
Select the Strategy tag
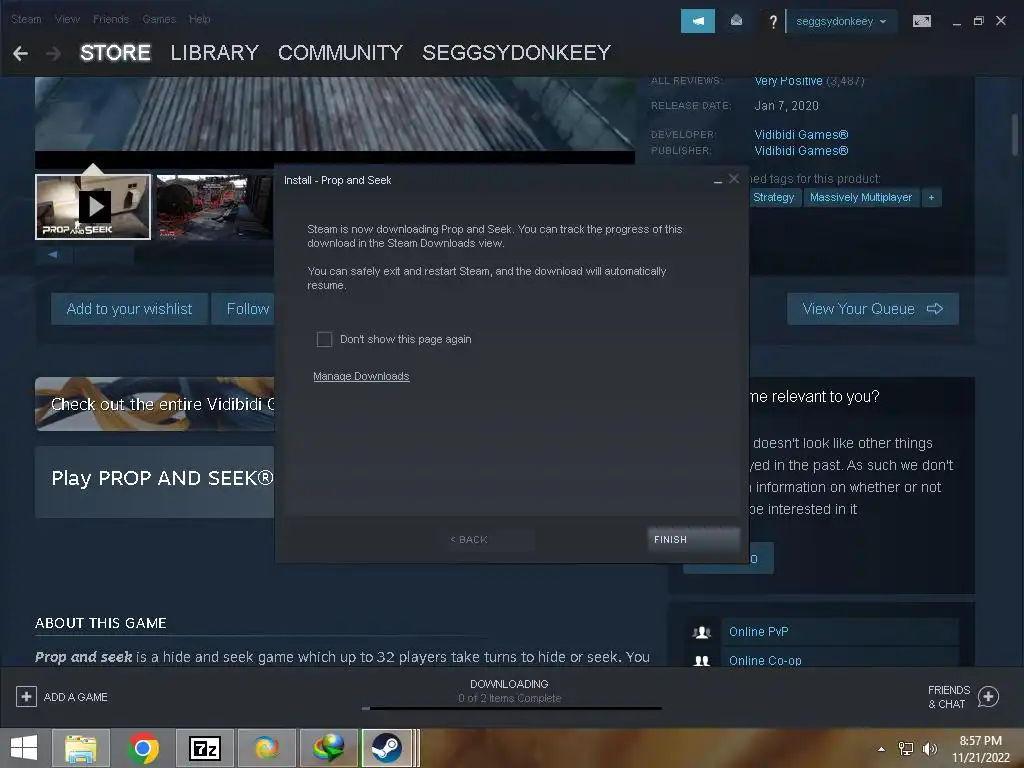click(774, 197)
